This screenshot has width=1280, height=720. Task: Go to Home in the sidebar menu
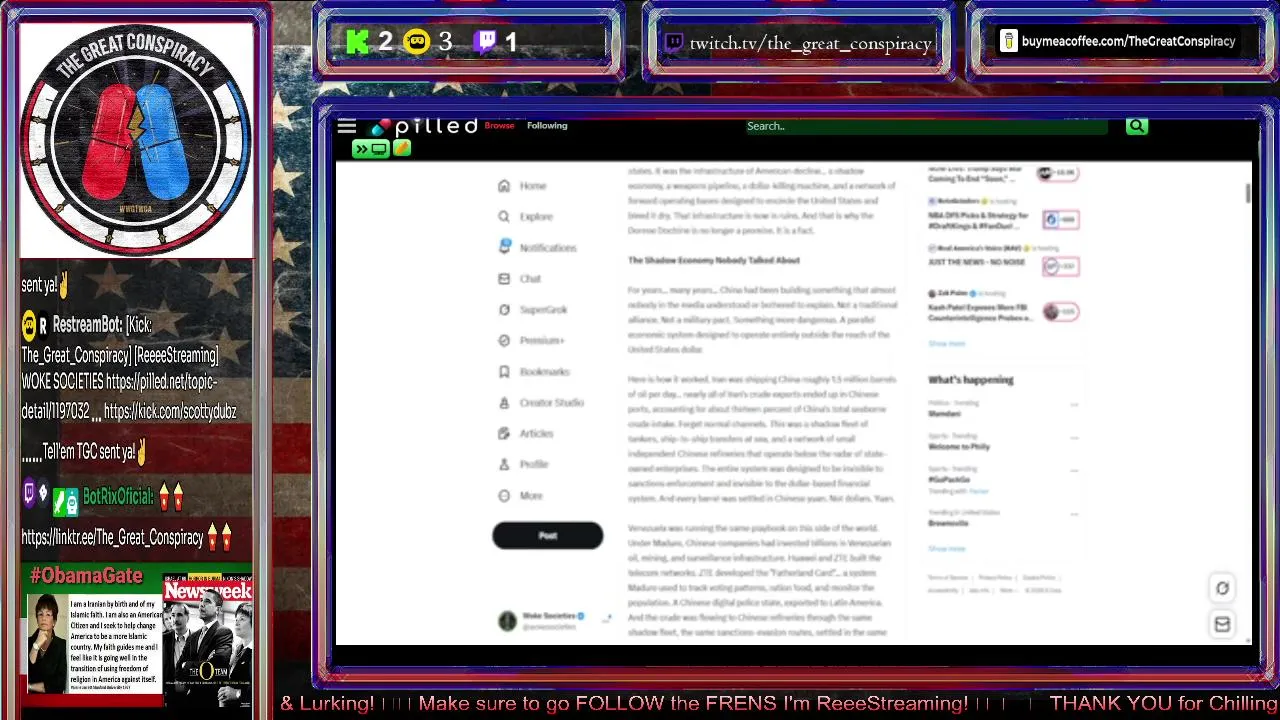point(533,186)
